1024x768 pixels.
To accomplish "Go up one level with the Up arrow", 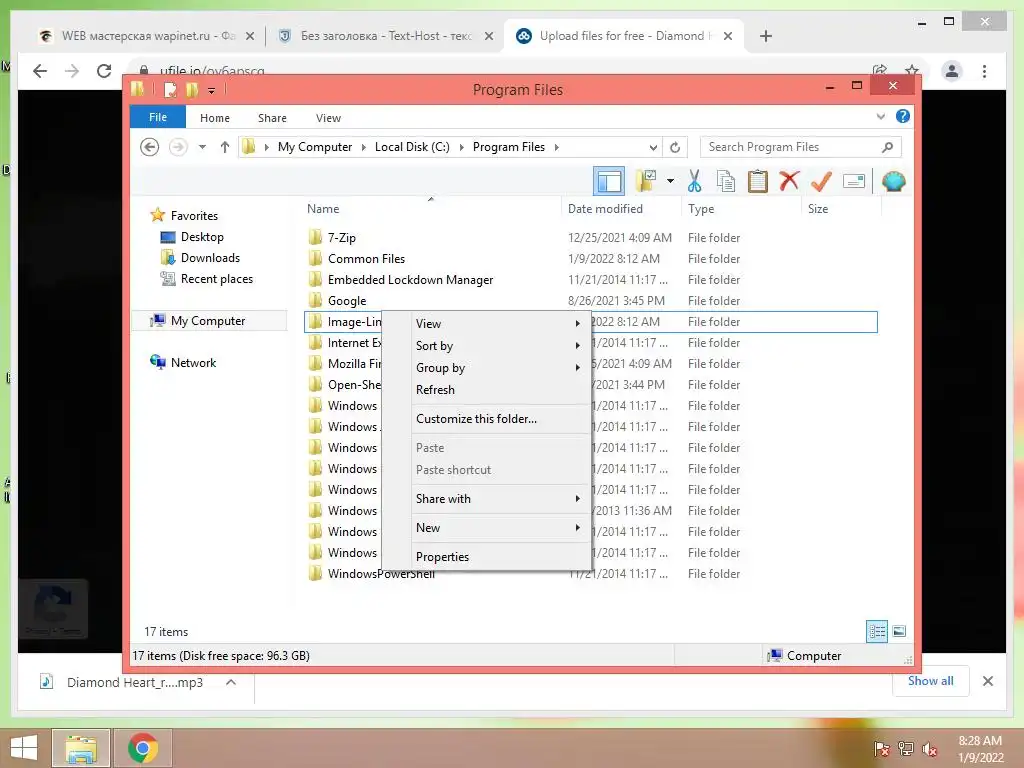I will (x=225, y=147).
